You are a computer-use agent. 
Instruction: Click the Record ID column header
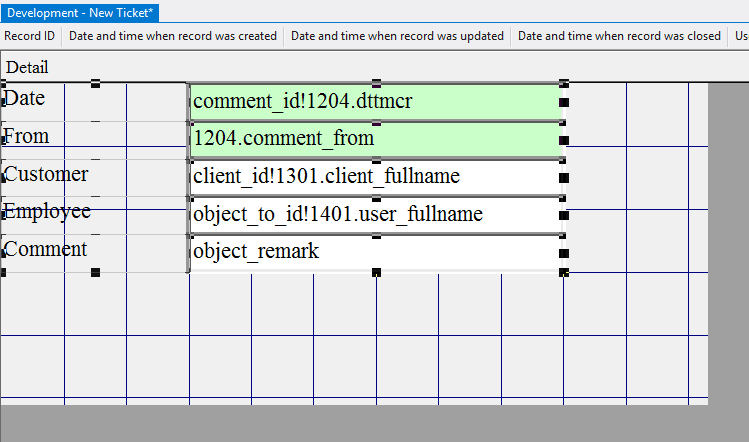coord(30,36)
